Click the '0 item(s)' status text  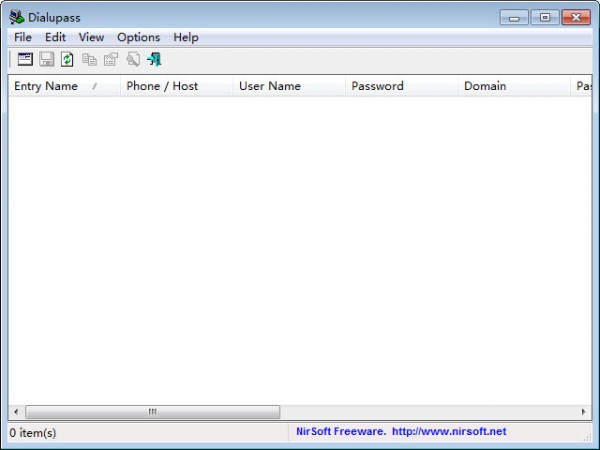(x=33, y=433)
